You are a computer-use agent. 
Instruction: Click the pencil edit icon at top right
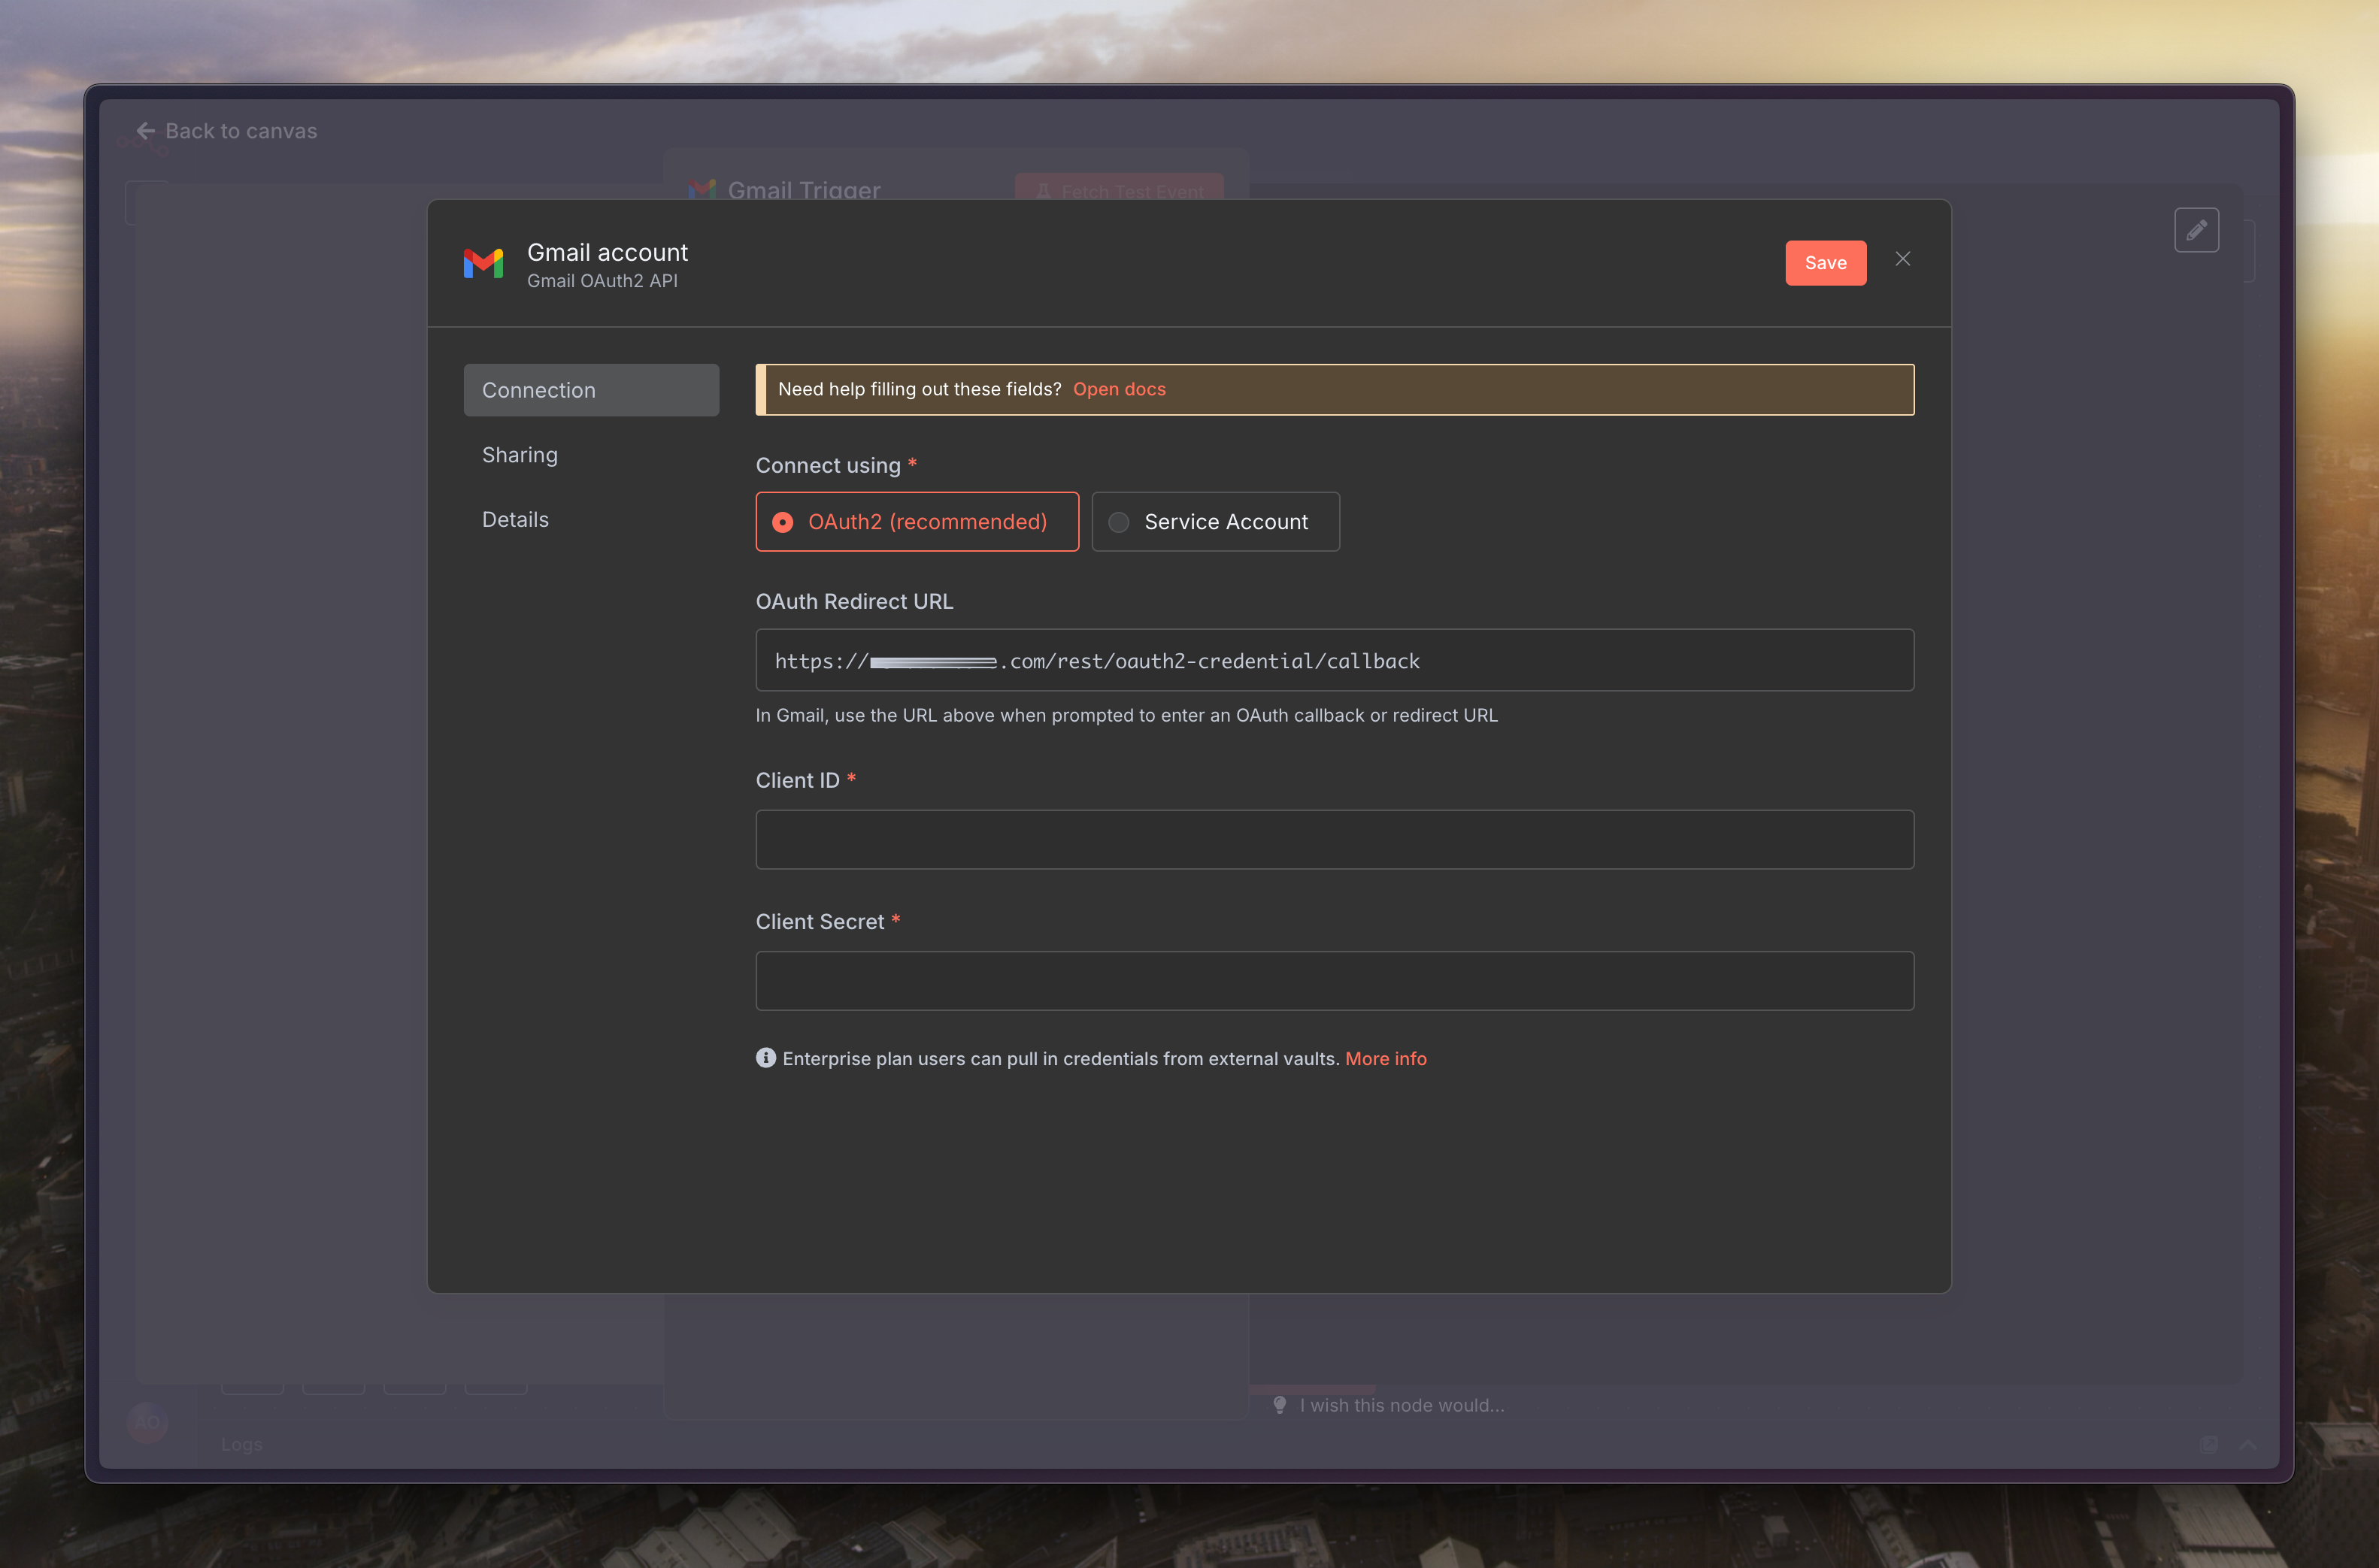[2196, 231]
